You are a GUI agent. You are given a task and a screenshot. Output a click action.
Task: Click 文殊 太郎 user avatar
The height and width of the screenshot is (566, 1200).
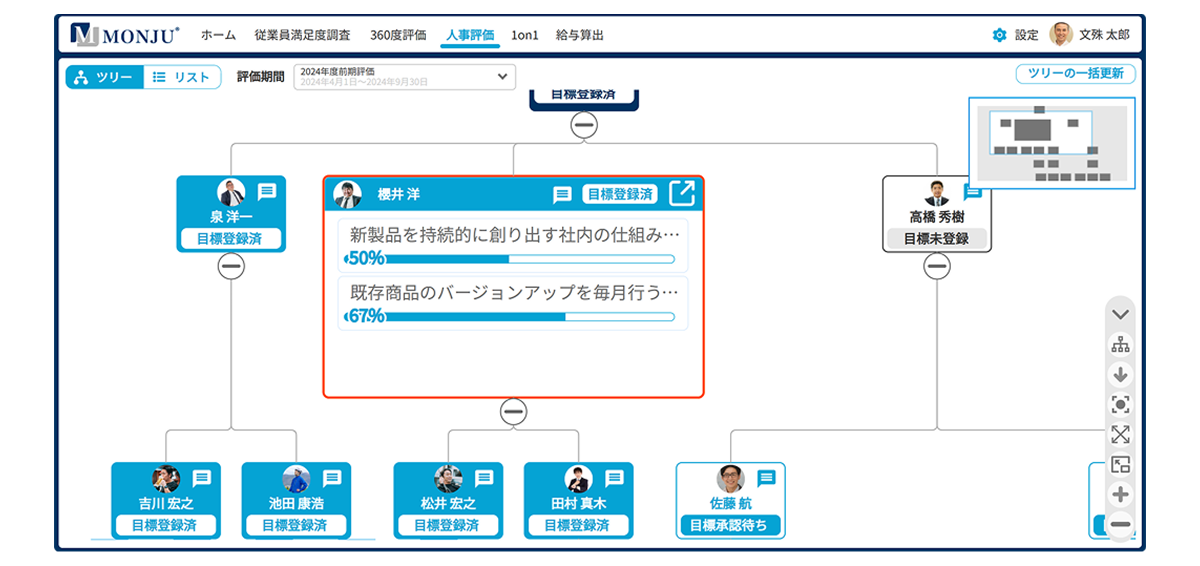[x=1061, y=34]
